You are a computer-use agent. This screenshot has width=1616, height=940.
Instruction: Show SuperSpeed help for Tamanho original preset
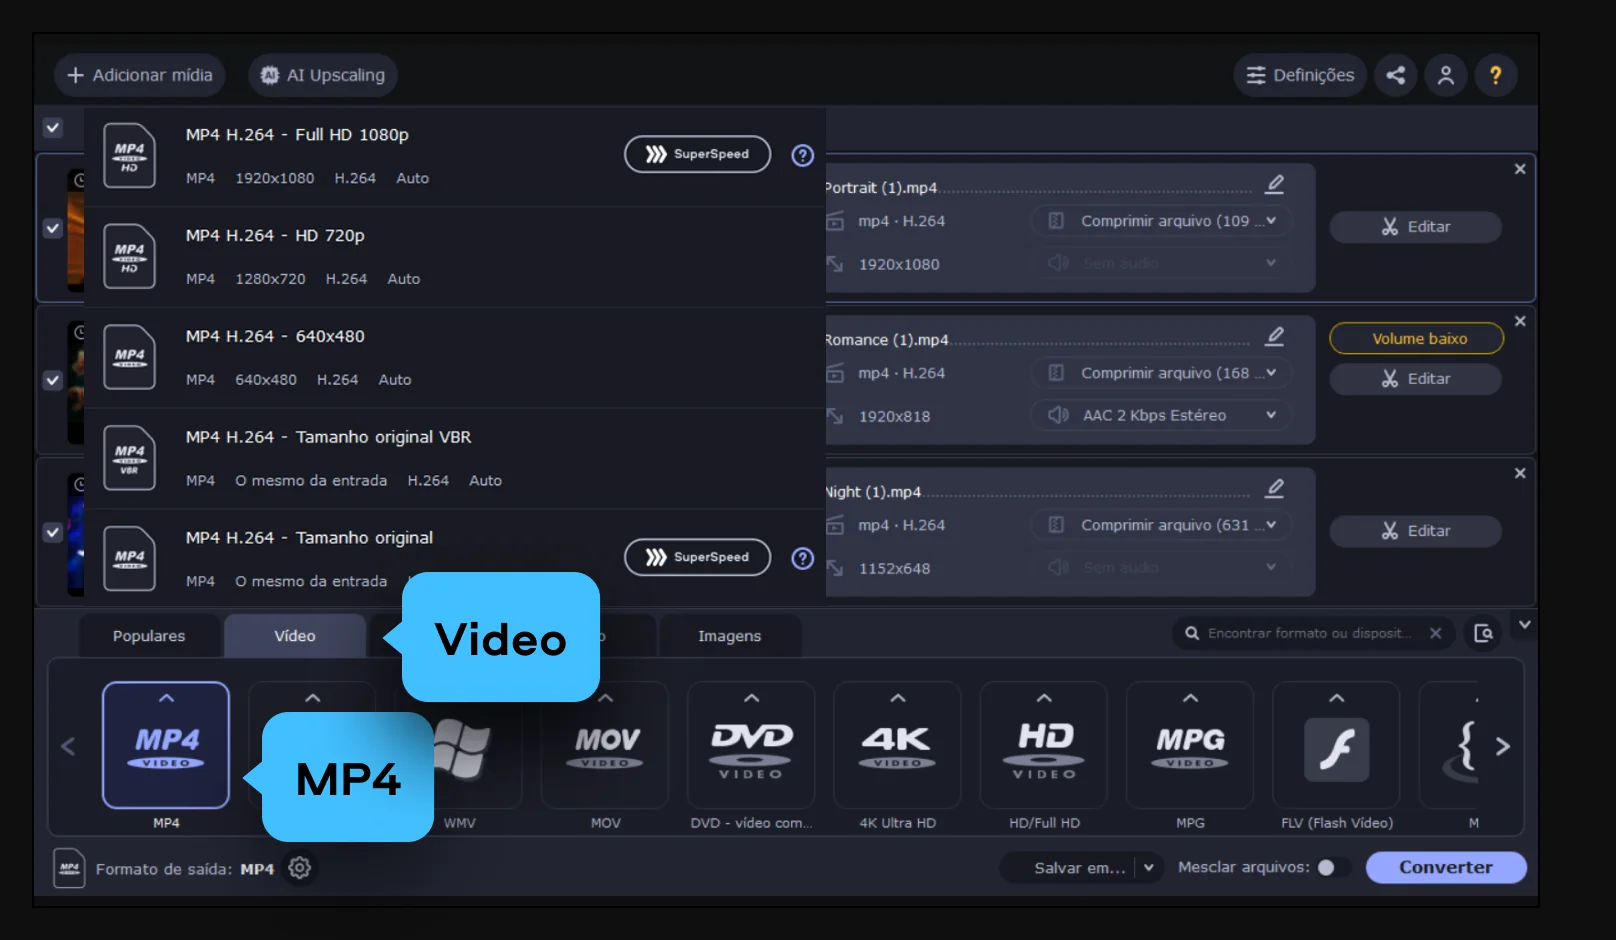tap(802, 558)
